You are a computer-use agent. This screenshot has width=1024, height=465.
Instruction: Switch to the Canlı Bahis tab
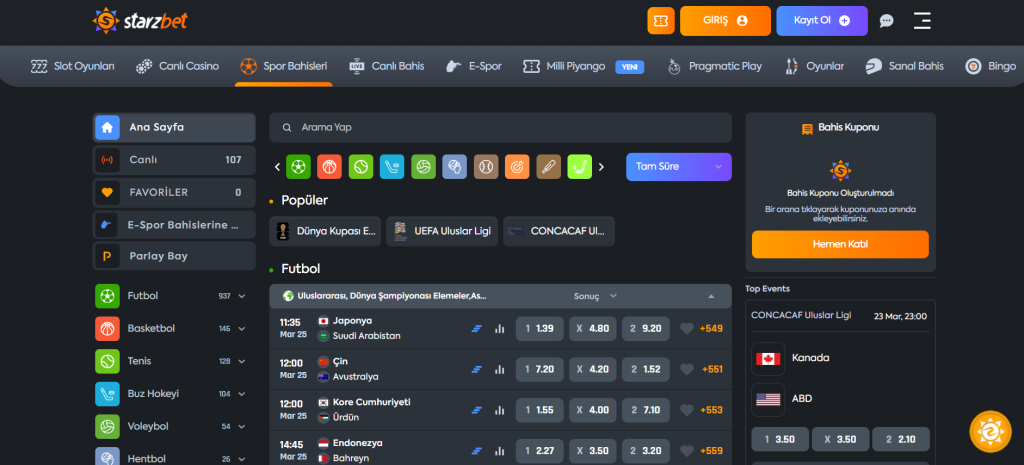(387, 66)
